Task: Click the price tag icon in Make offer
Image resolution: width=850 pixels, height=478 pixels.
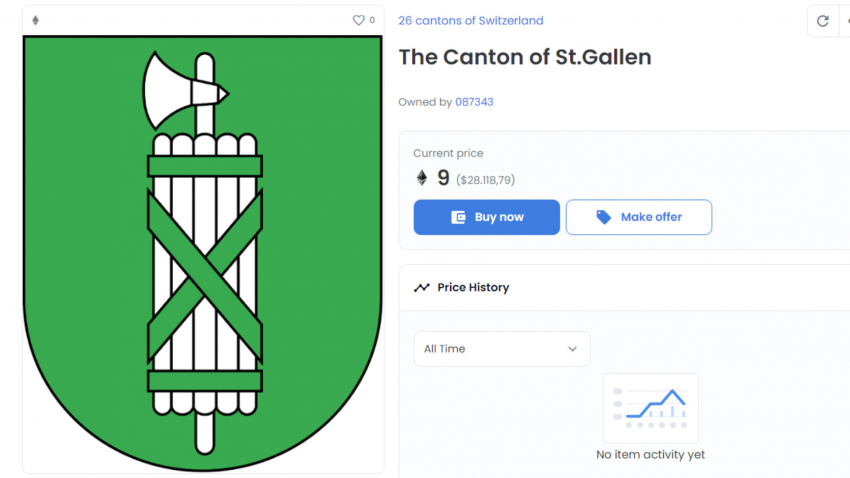Action: (603, 217)
